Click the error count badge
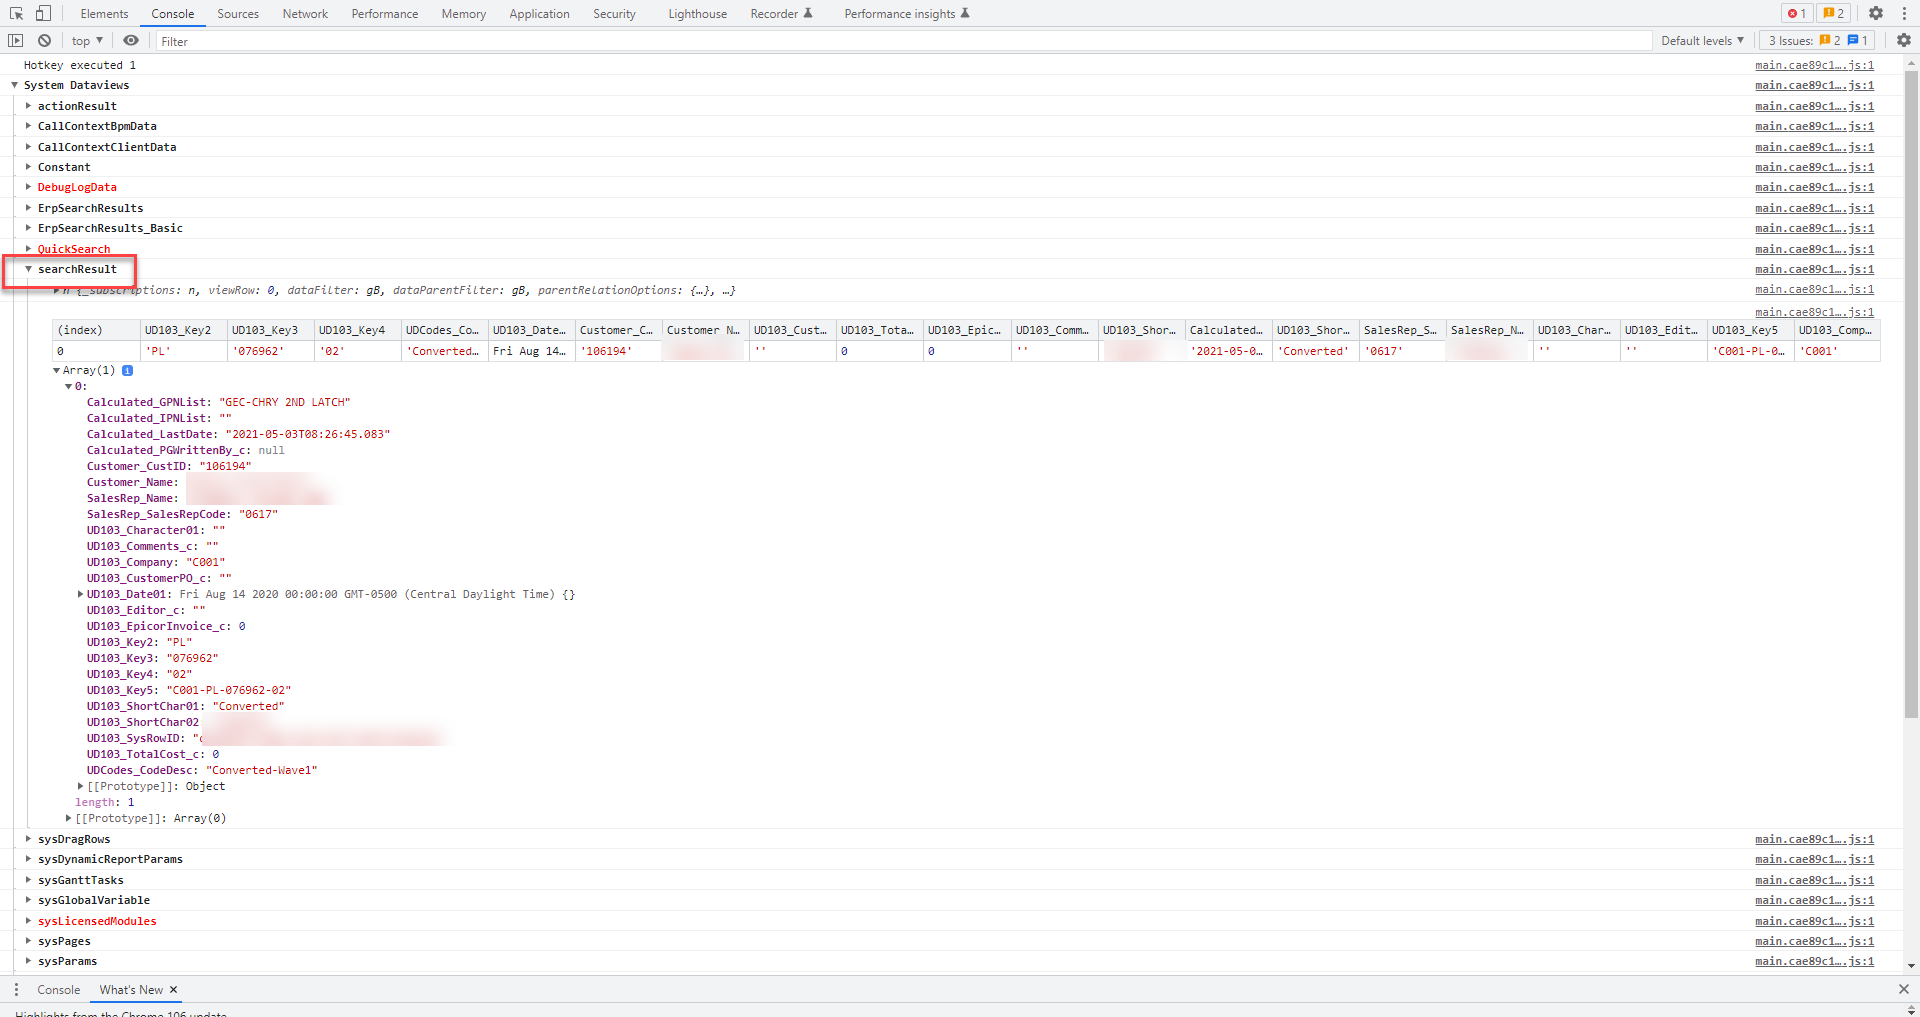Viewport: 1920px width, 1017px height. click(1796, 13)
